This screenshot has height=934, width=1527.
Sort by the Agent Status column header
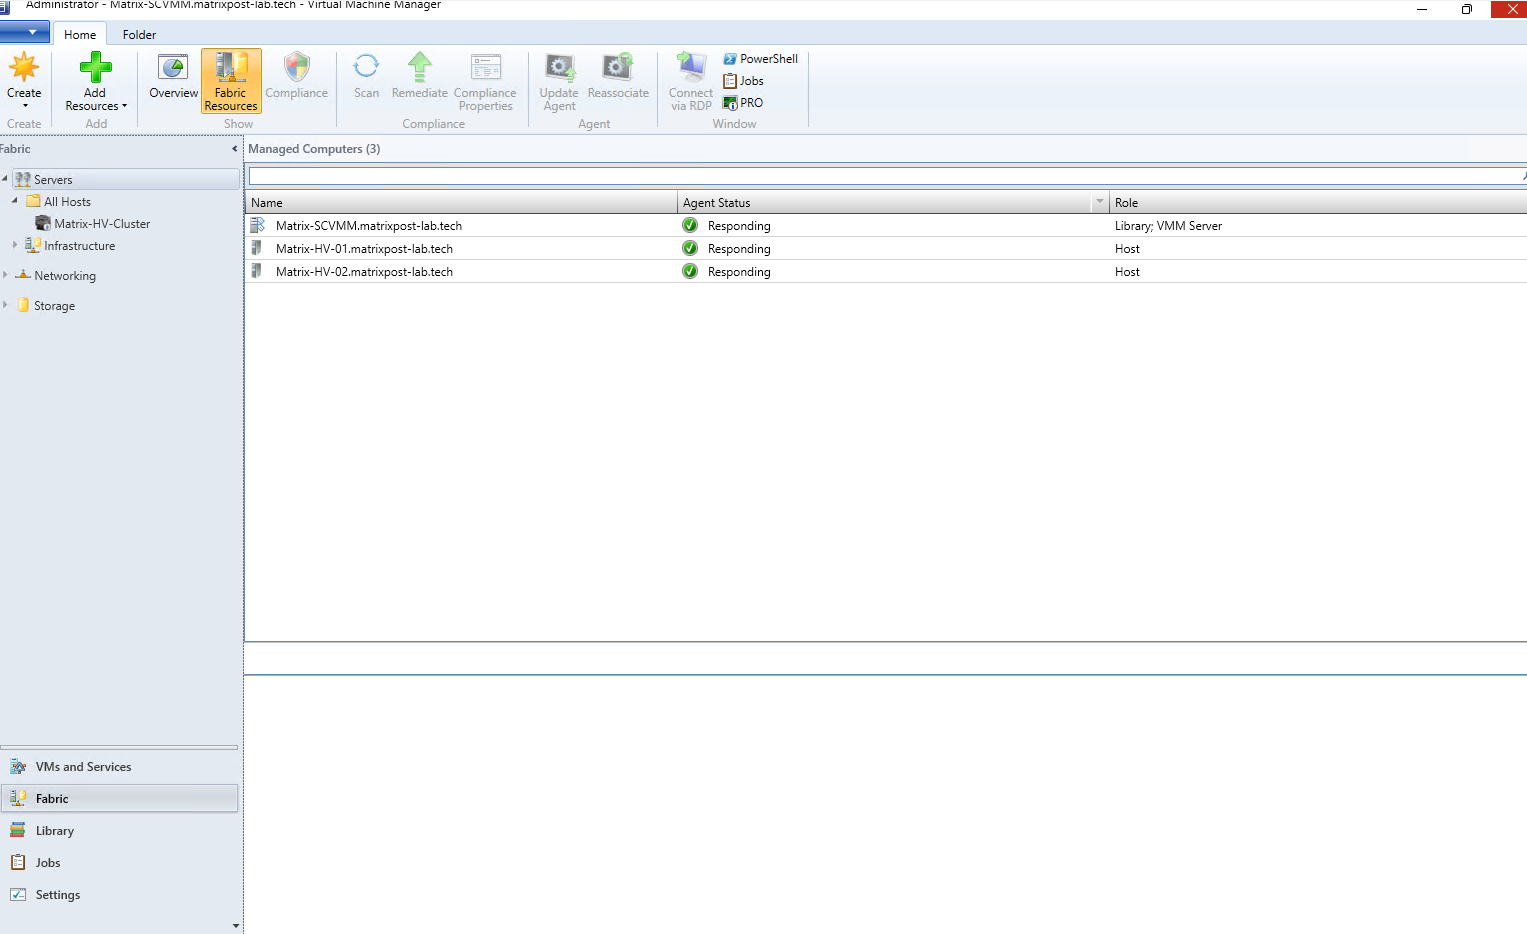885,203
